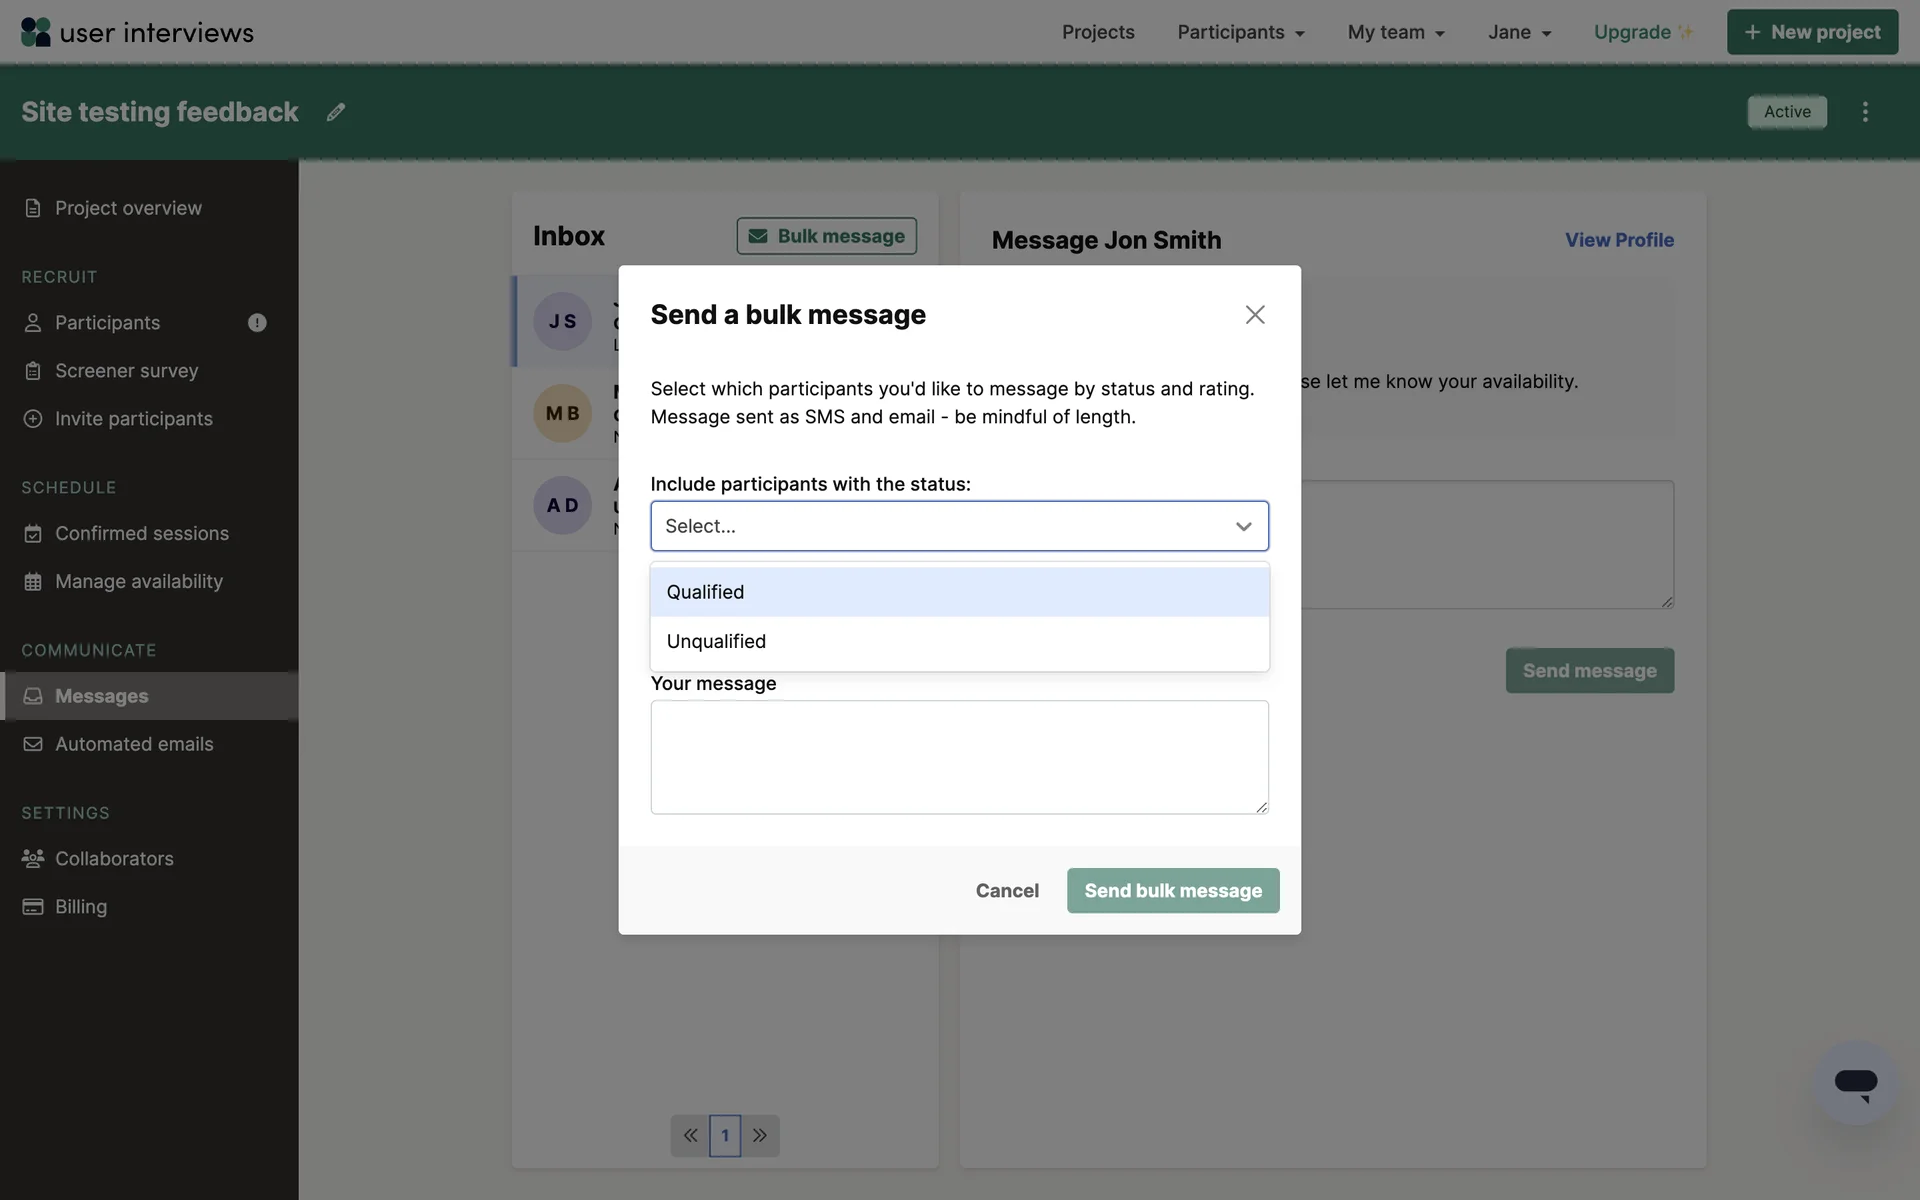The image size is (1920, 1200).
Task: Close the bulk message dialog
Action: 1255,315
